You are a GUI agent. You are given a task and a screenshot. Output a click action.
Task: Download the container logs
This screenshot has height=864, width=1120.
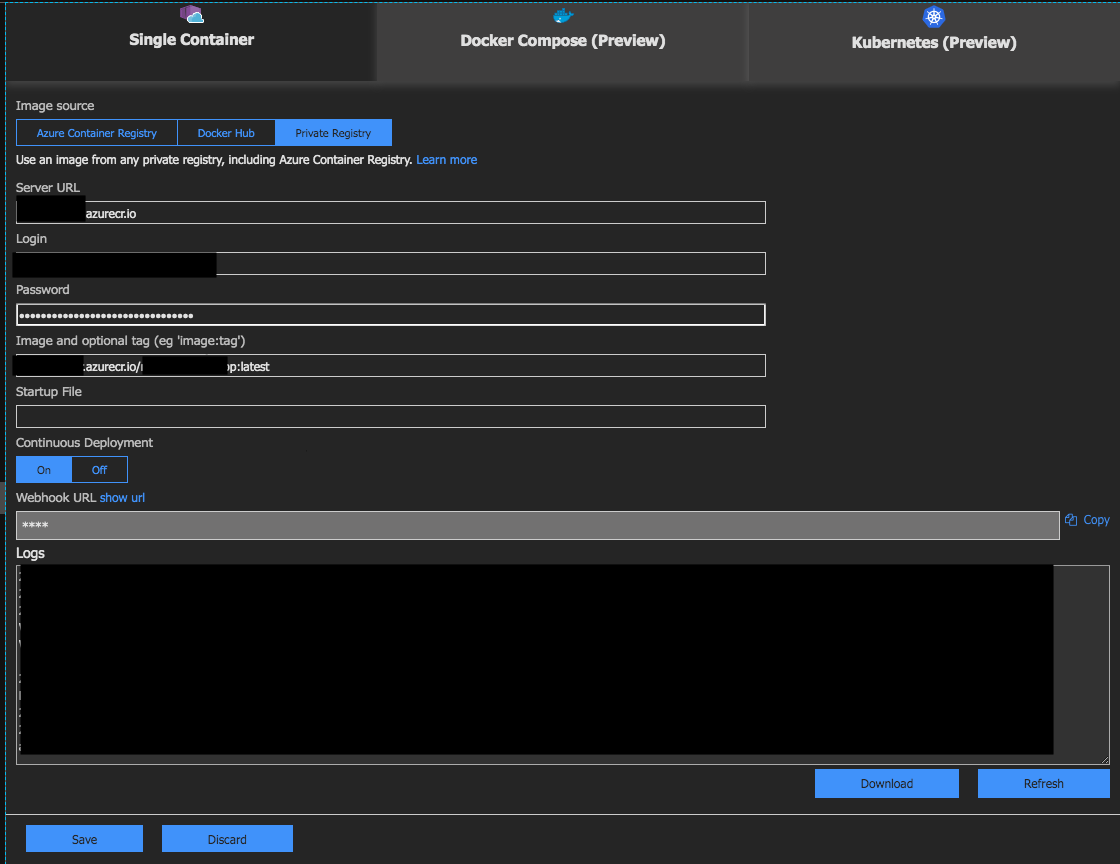[x=886, y=783]
